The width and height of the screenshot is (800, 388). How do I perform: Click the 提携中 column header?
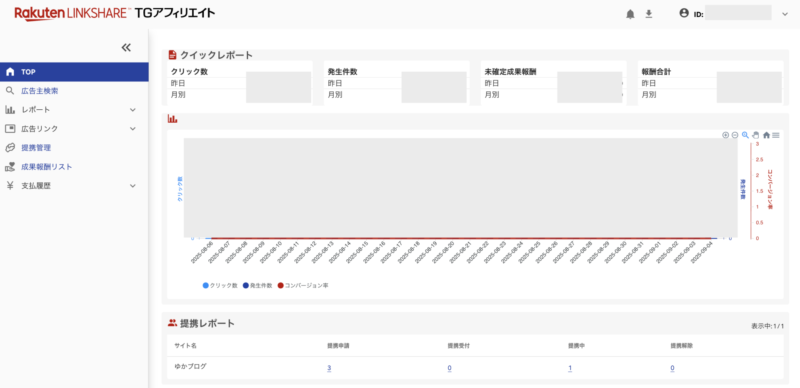tap(576, 346)
